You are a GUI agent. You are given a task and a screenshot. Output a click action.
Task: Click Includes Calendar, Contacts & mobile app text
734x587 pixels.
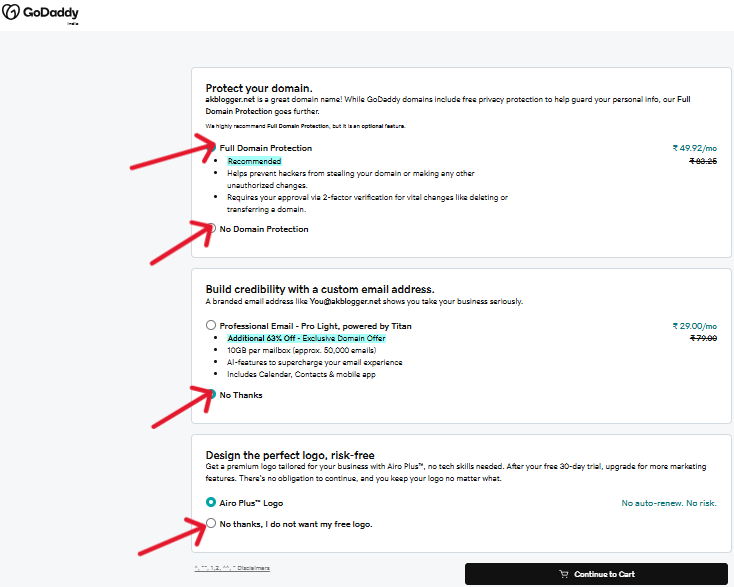(301, 374)
